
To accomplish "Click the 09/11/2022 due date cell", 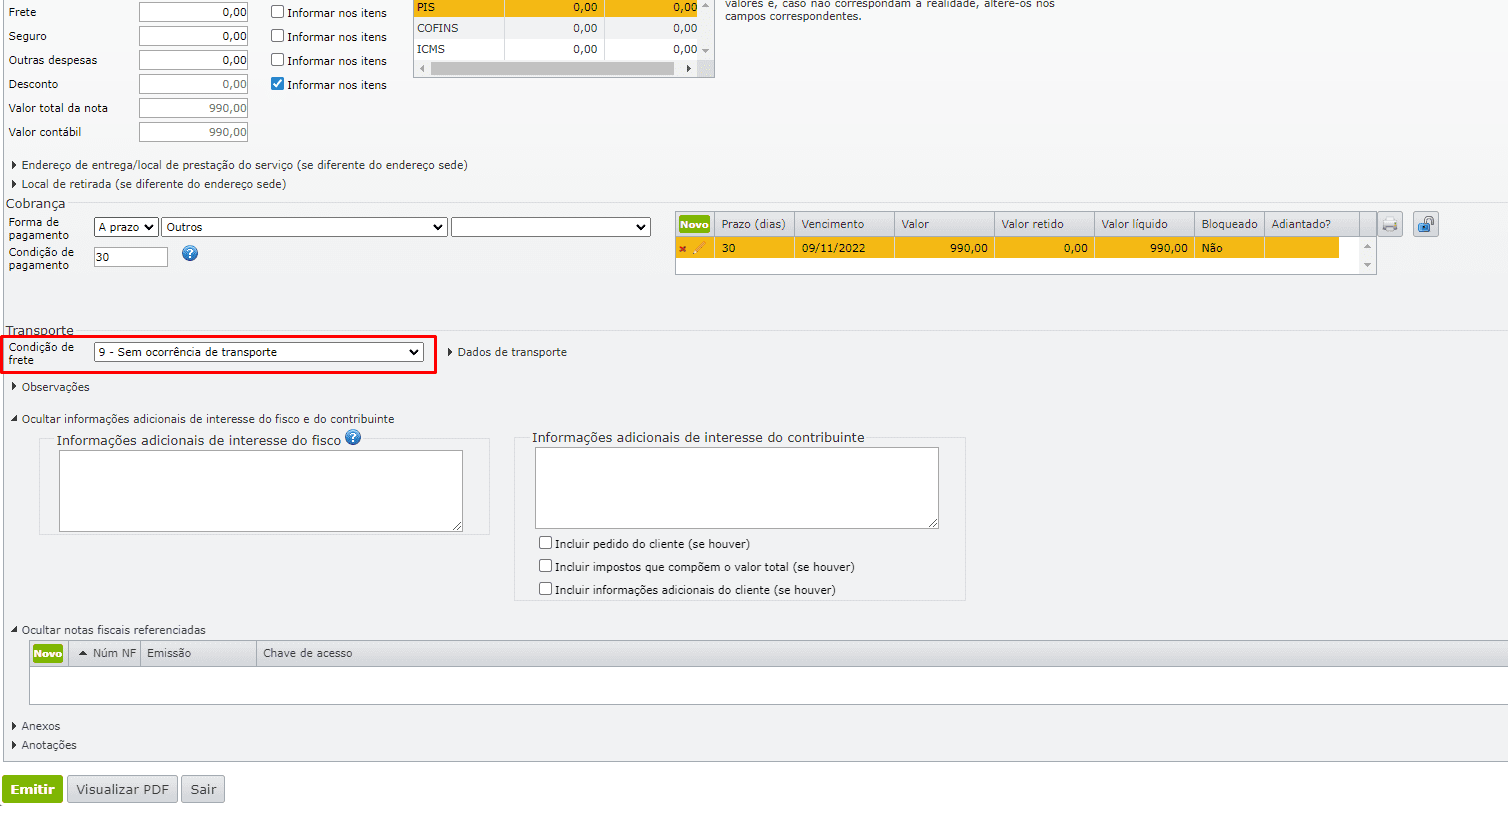I will pyautogui.click(x=845, y=248).
